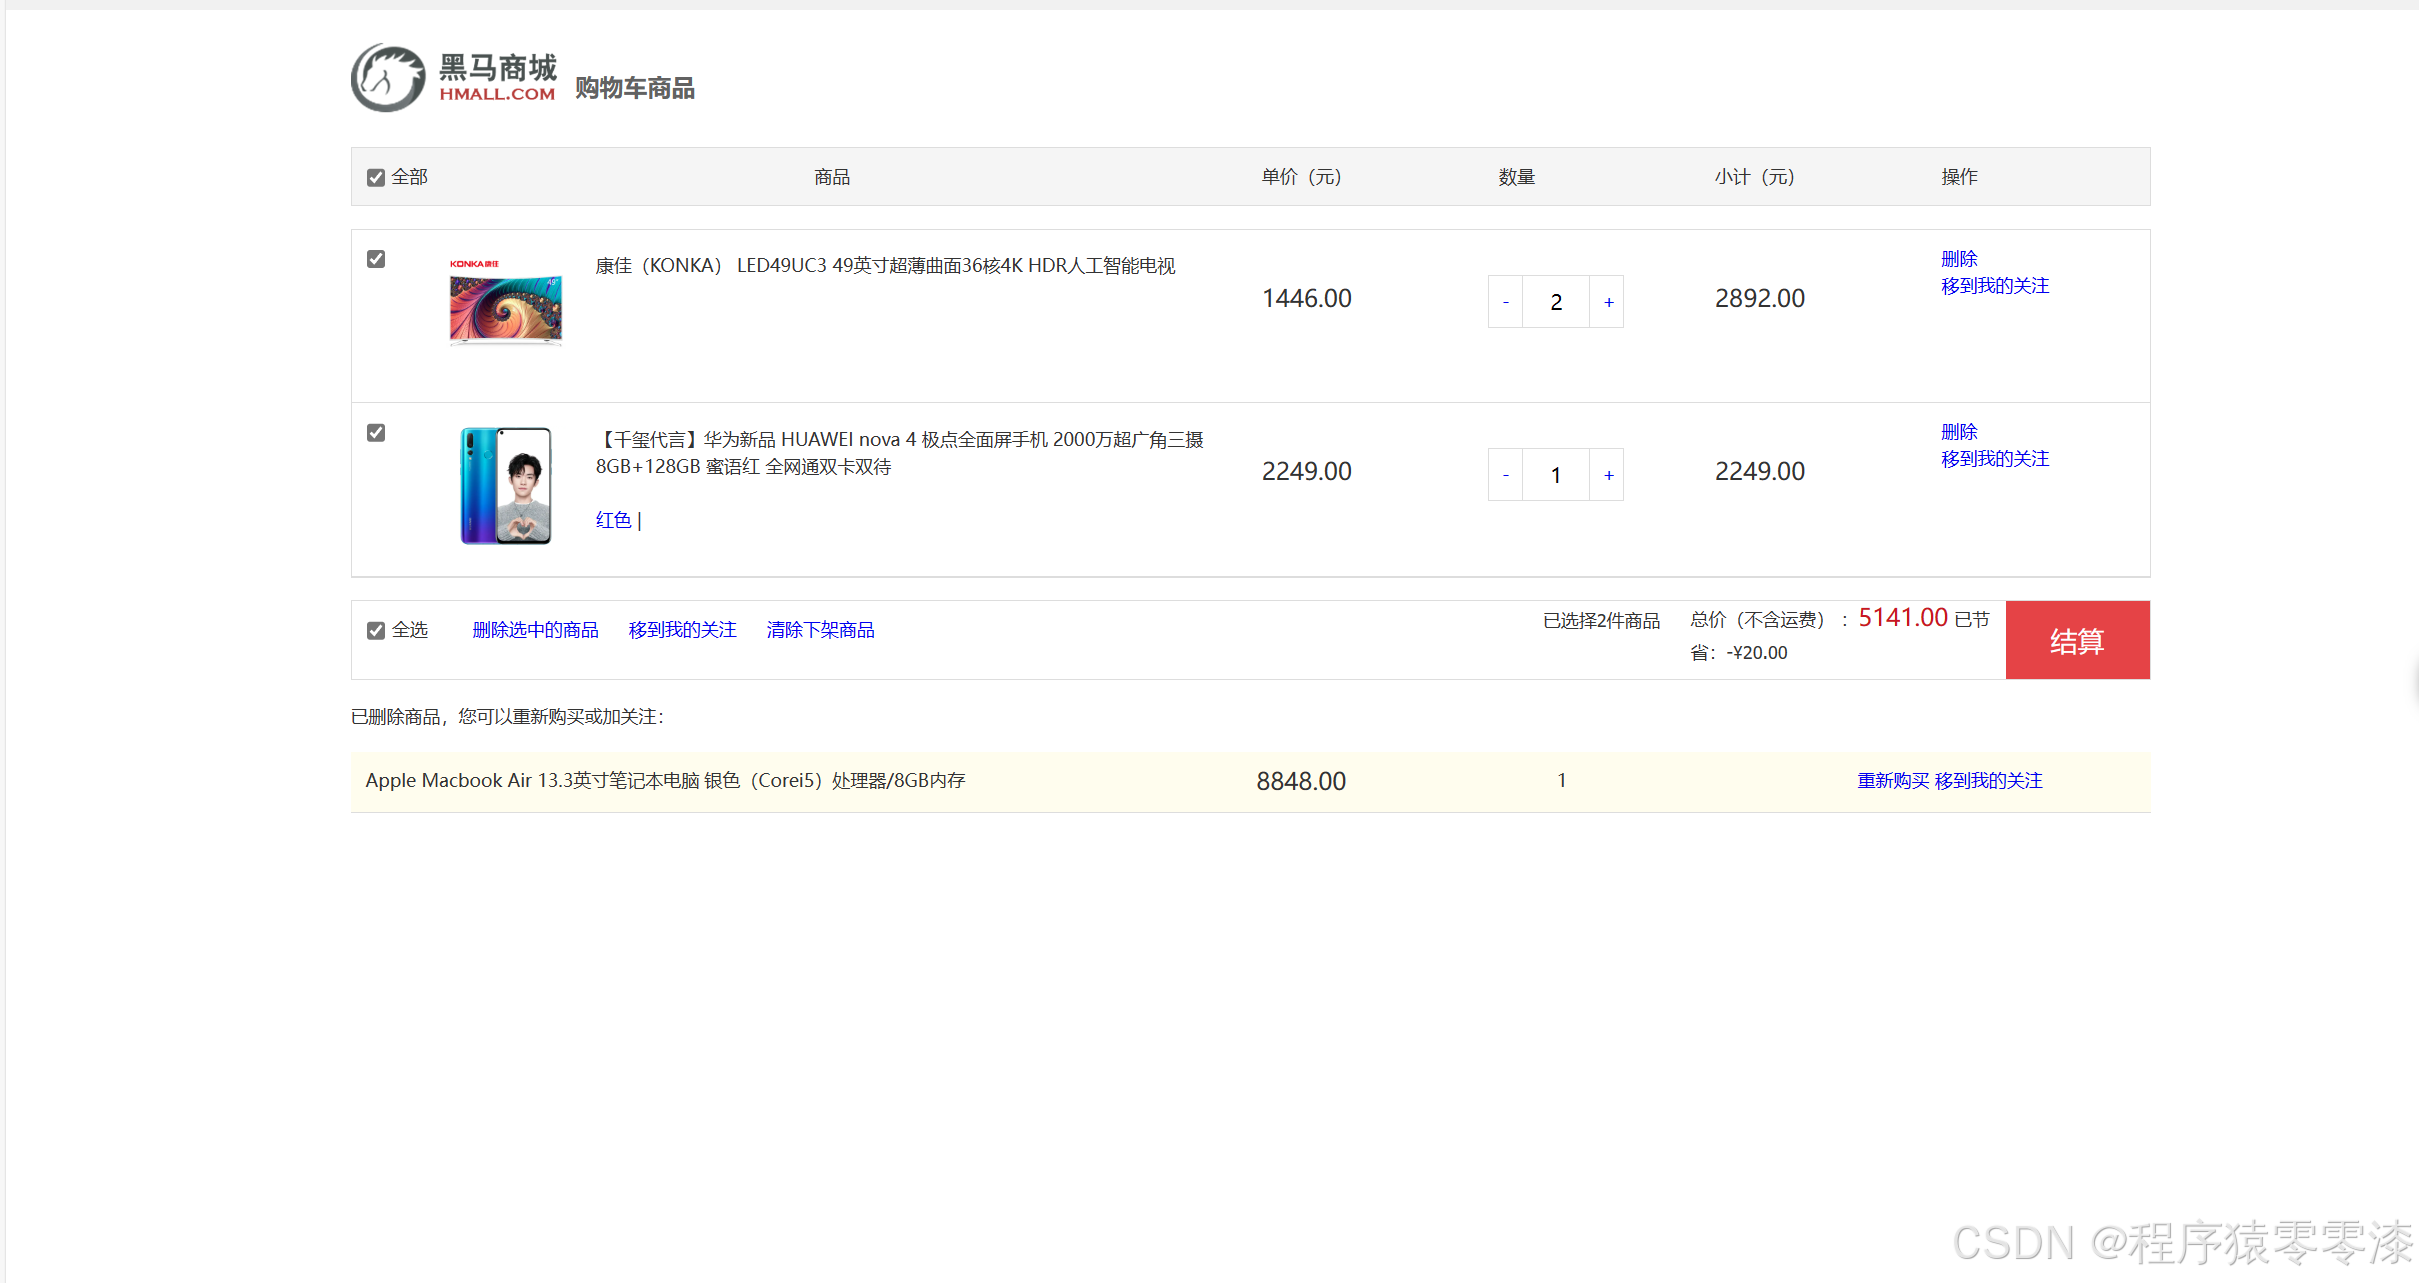Viewport: 2419px width, 1283px height.
Task: Increase HUAWEI nova 4 quantity
Action: [1608, 475]
